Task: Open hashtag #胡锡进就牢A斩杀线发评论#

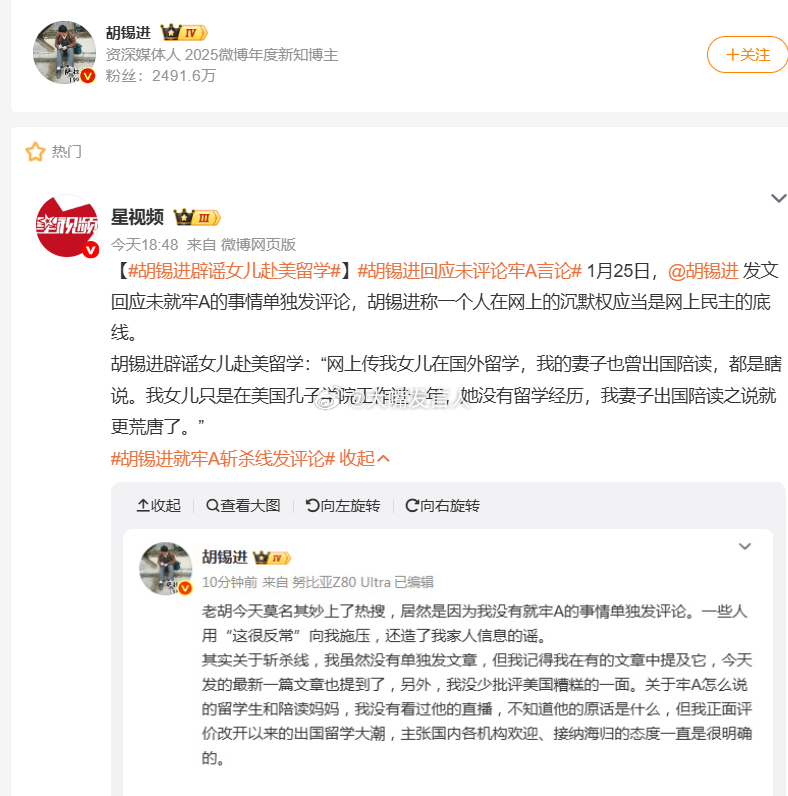Action: tap(223, 458)
